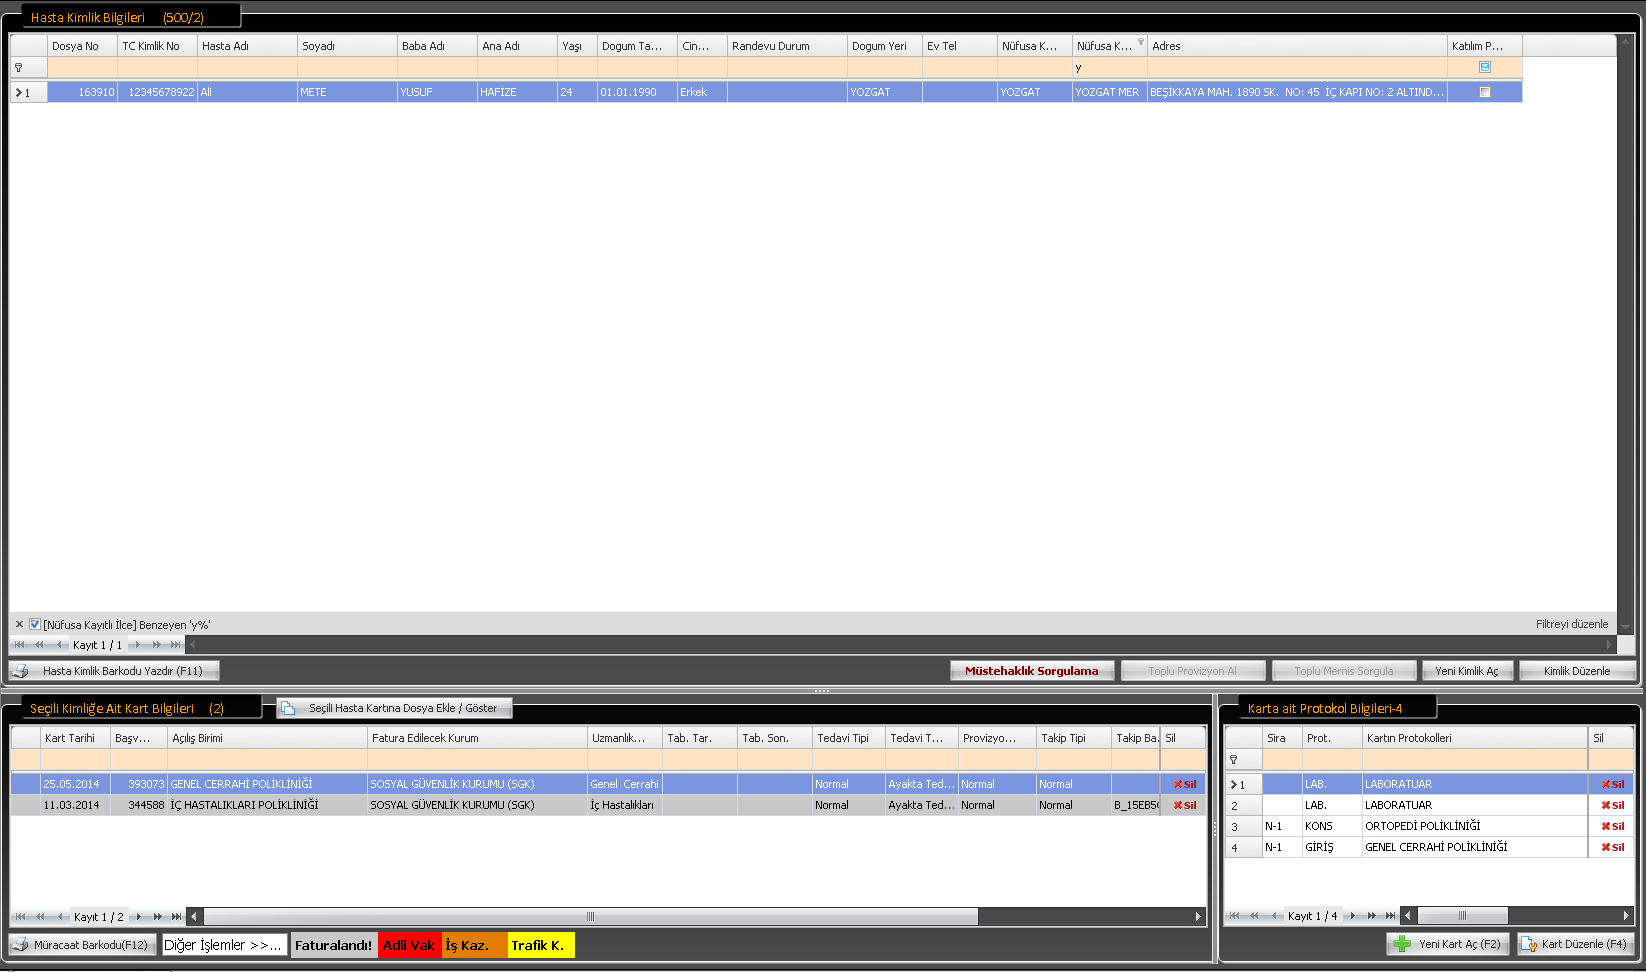
Task: Sort by Açılış Birimi column header
Action: click(x=267, y=738)
